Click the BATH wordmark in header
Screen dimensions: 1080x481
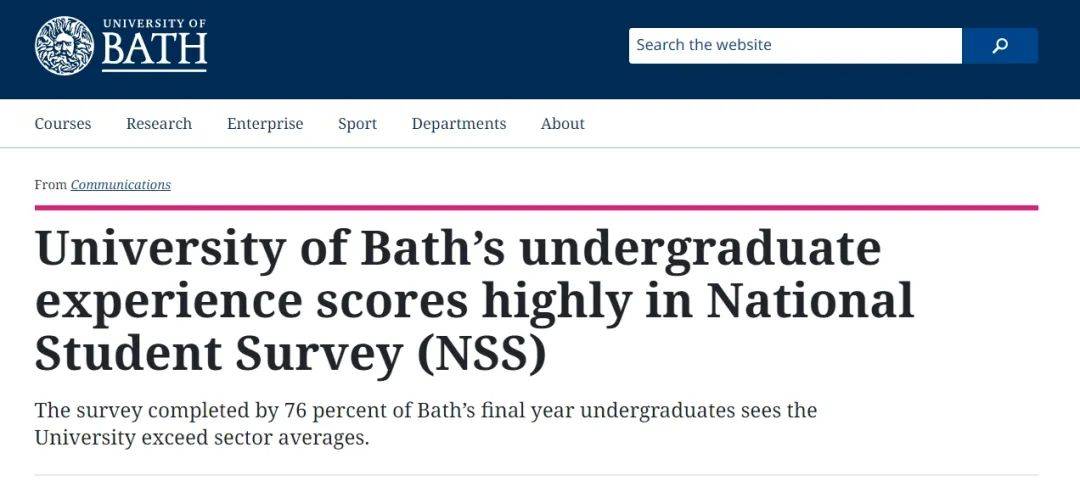pyautogui.click(x=154, y=51)
